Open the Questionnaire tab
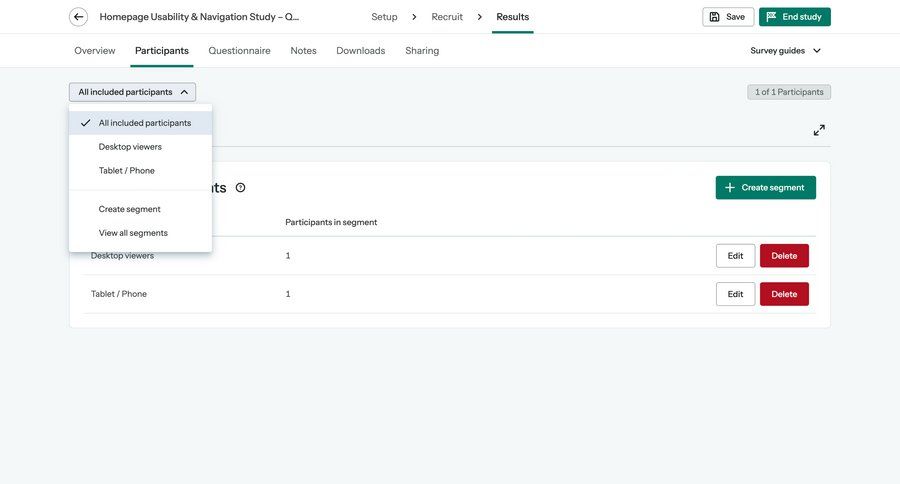 click(239, 51)
